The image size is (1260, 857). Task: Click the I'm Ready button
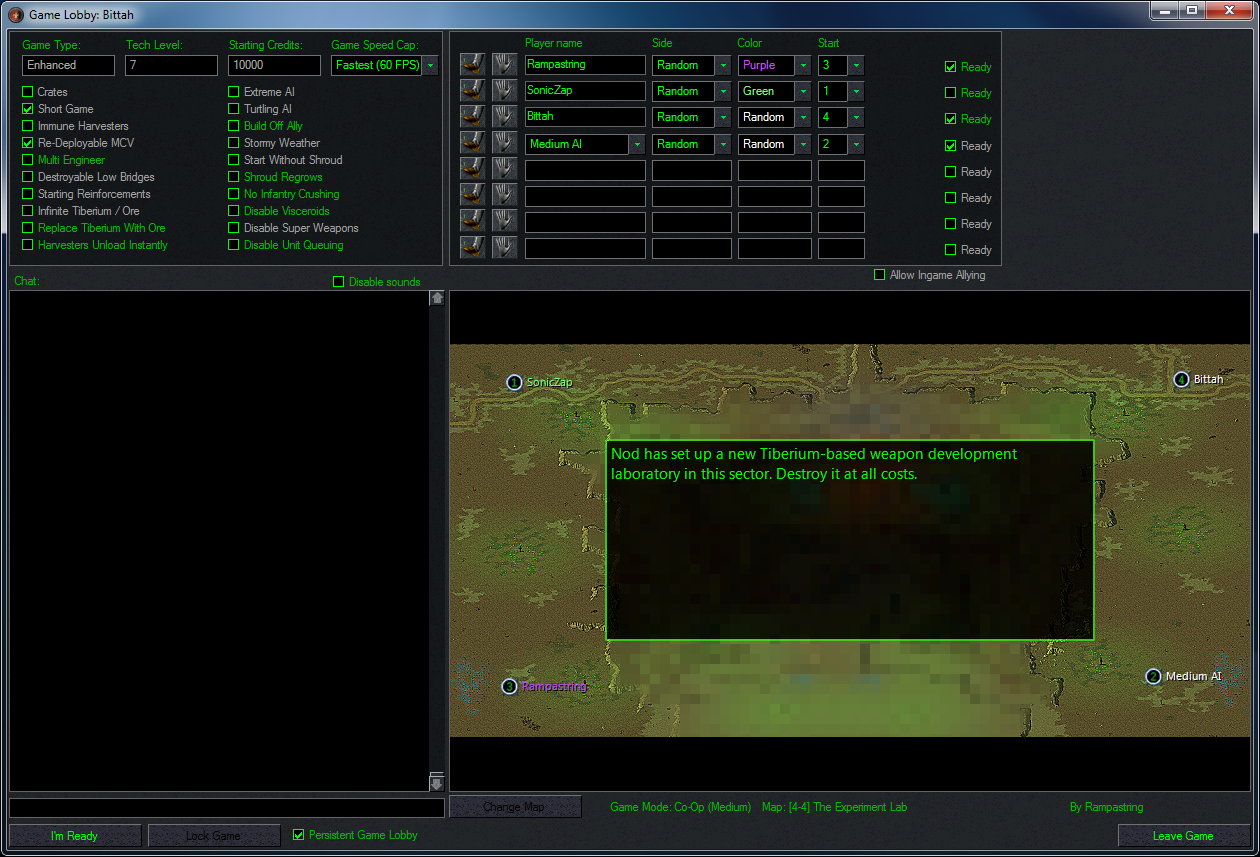coord(75,836)
